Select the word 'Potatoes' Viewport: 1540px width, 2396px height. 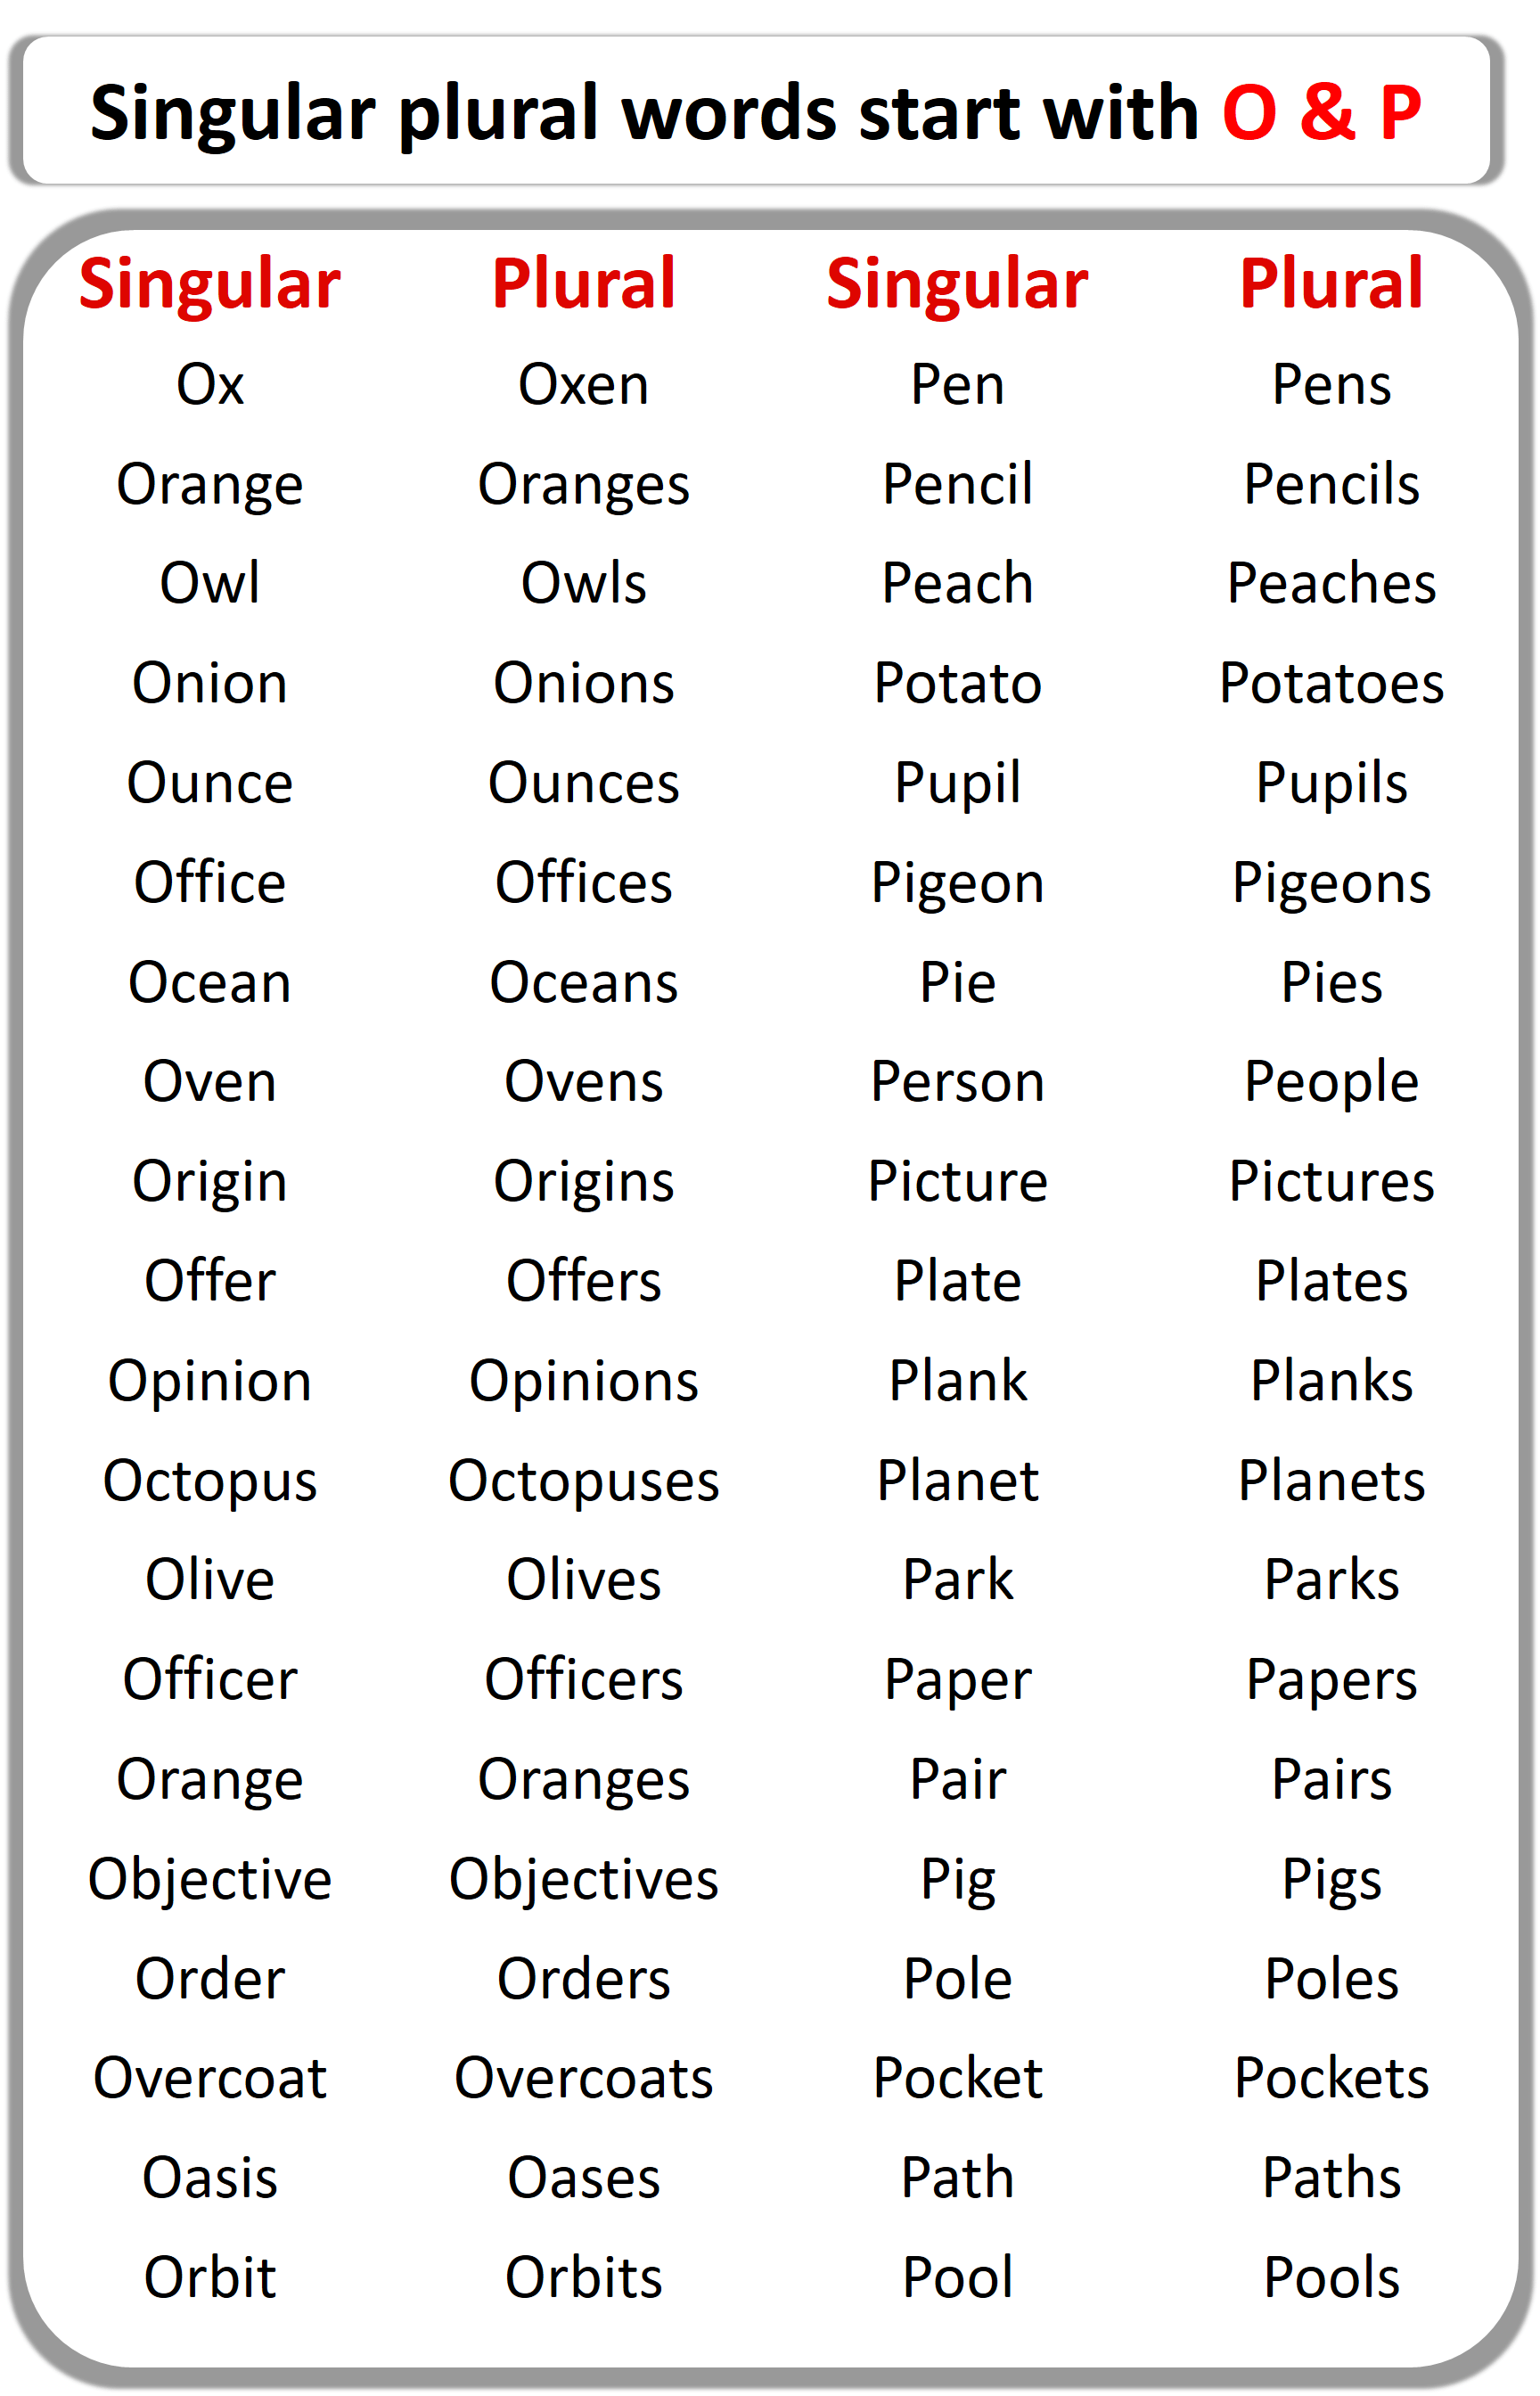(x=1331, y=684)
